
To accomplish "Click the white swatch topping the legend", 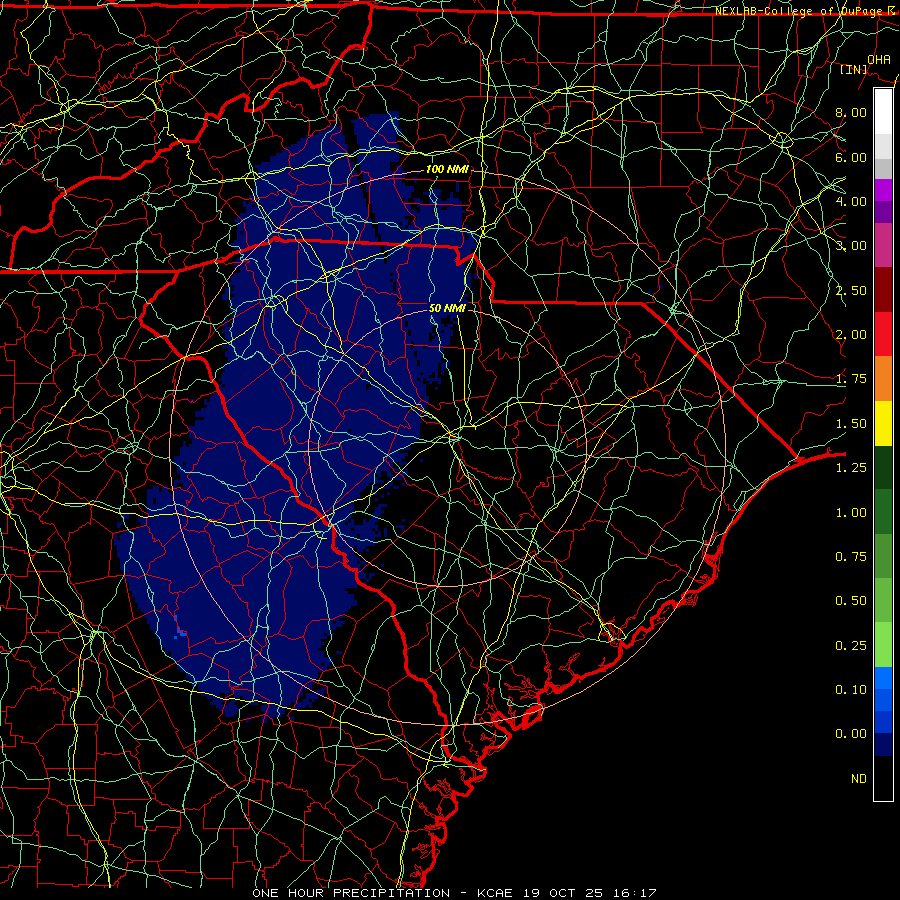I will tap(883, 111).
